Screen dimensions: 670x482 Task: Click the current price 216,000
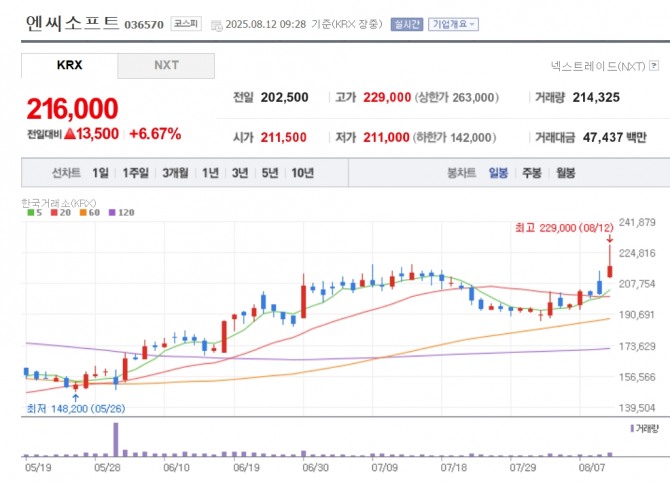coord(72,109)
